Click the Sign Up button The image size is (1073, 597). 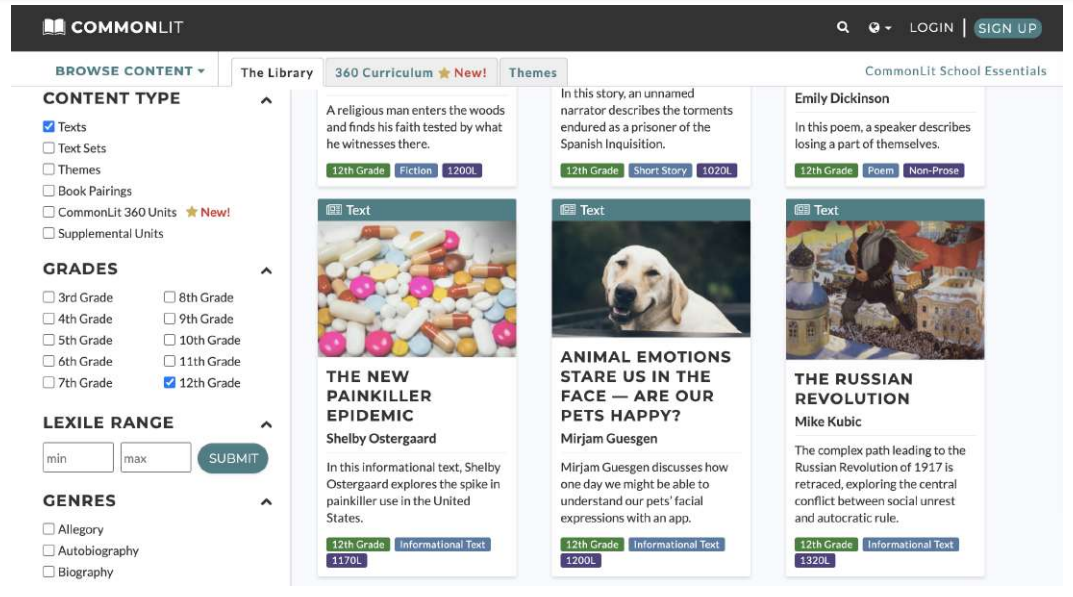tap(1007, 28)
